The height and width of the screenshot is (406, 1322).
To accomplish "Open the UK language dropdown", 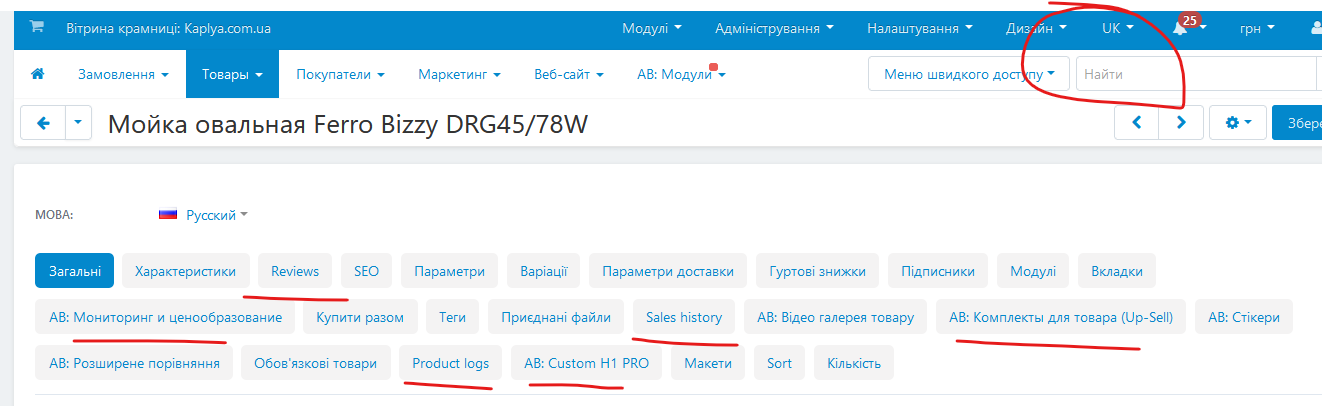I will [1117, 28].
